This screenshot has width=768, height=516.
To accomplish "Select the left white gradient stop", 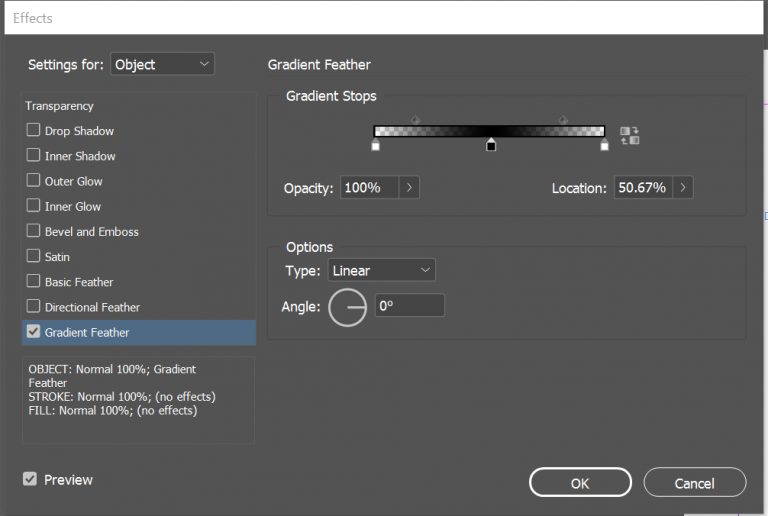I will [375, 146].
